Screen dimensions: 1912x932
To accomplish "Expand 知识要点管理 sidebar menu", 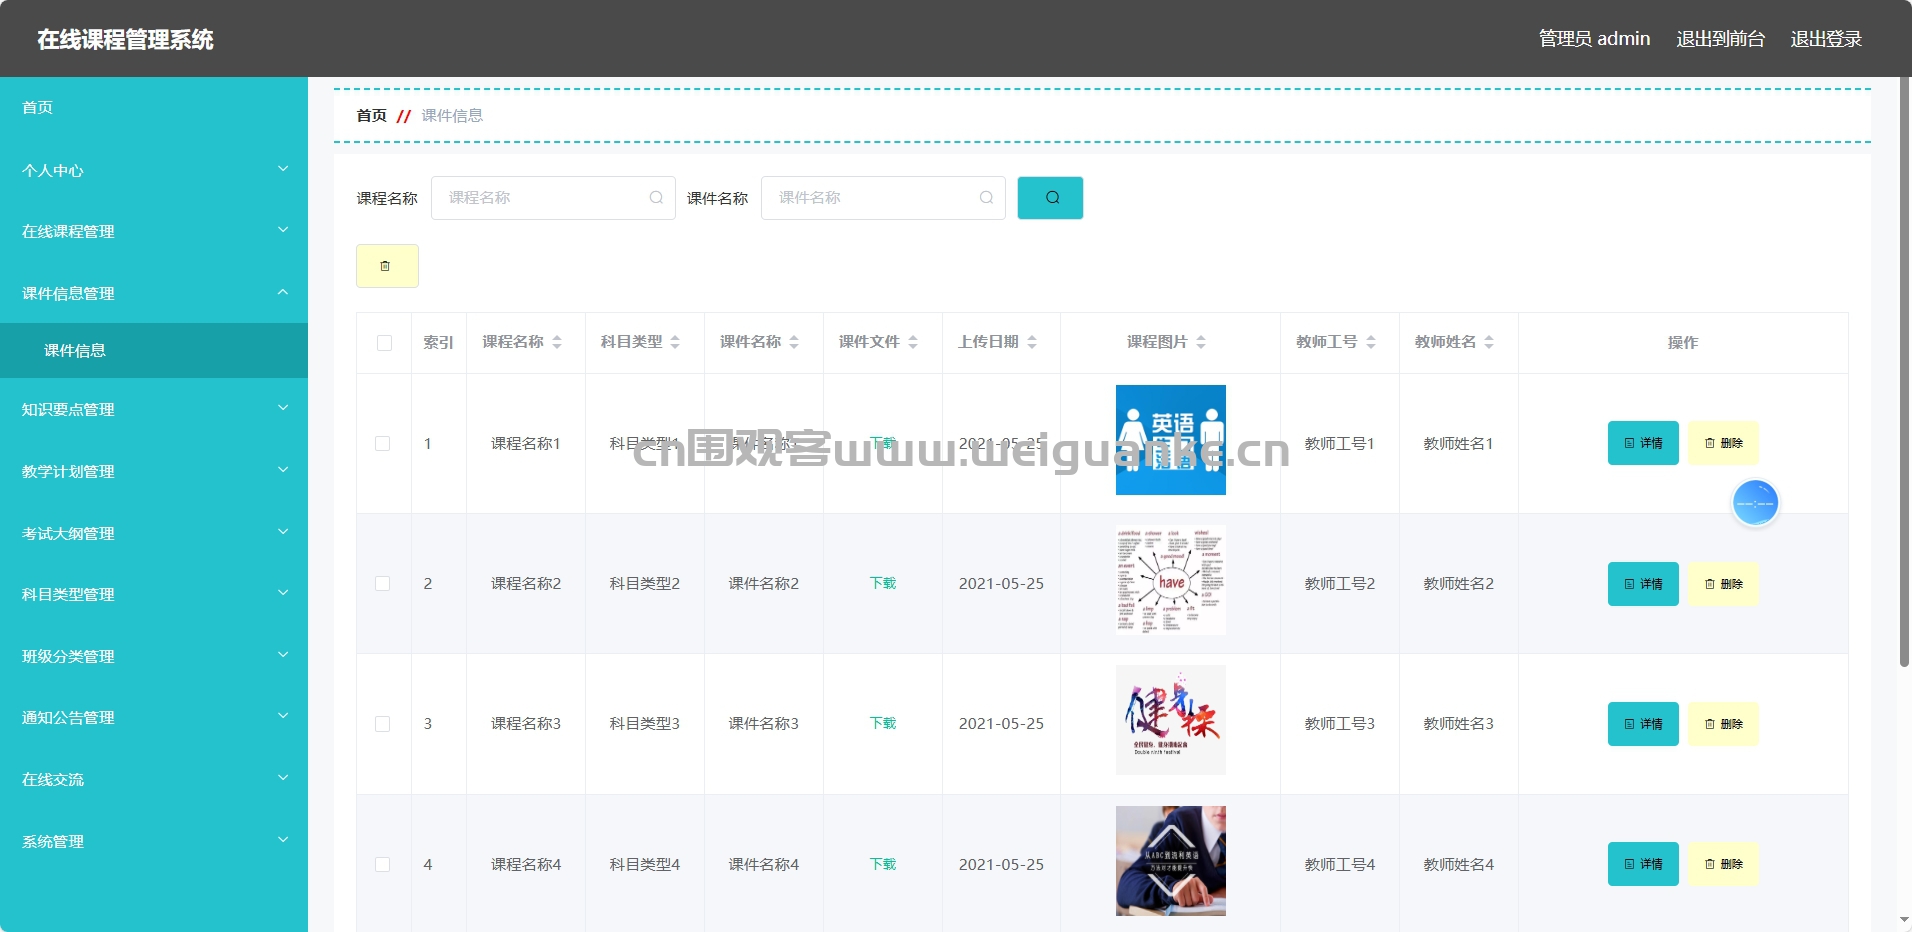I will 154,409.
